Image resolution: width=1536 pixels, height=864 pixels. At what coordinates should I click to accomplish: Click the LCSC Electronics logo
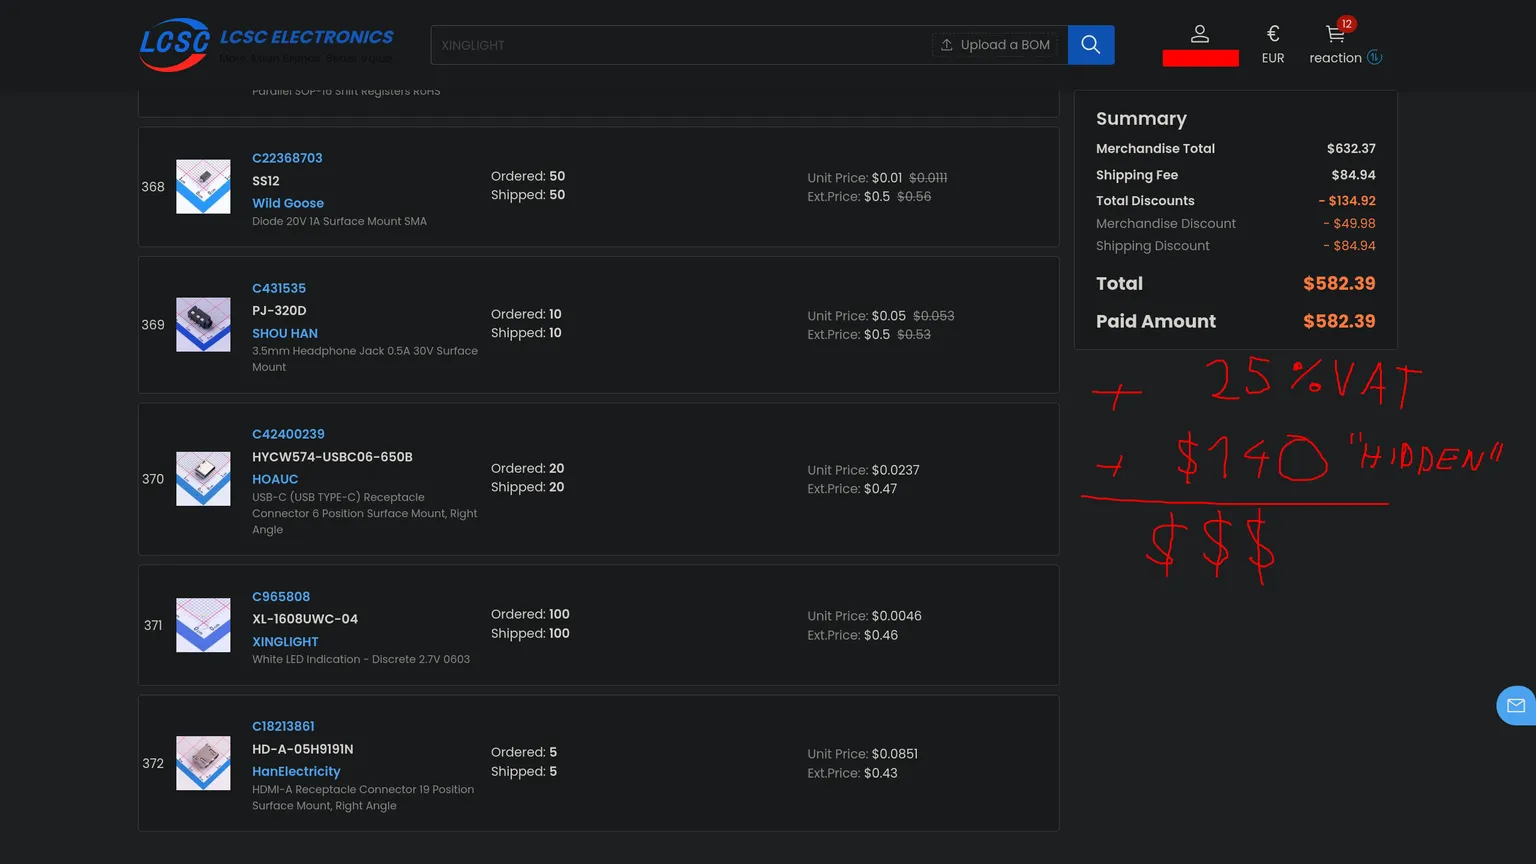(x=267, y=45)
